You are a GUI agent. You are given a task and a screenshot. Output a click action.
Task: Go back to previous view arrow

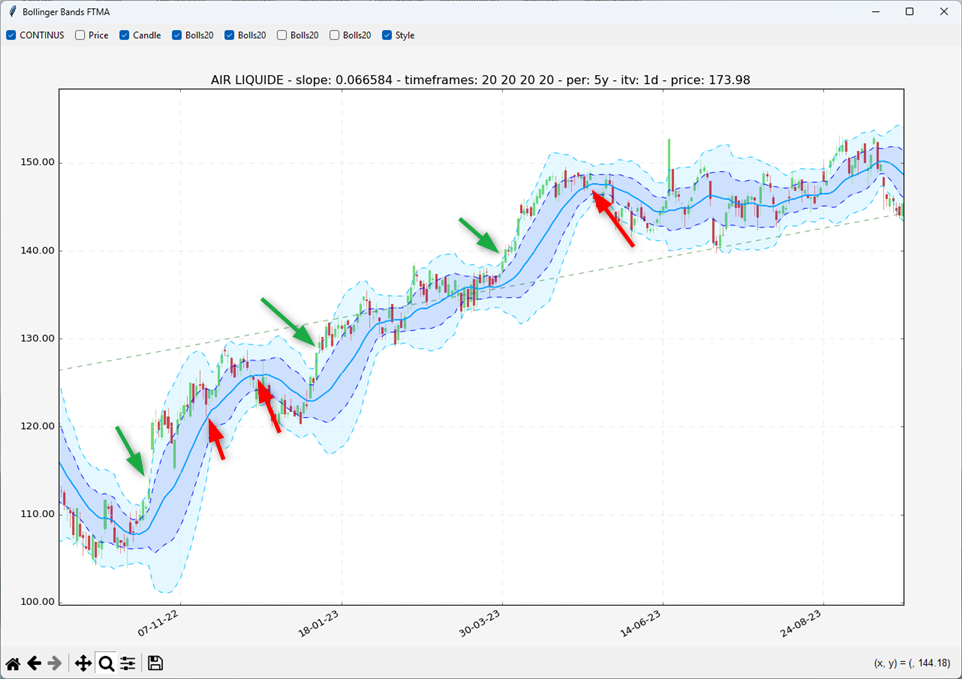(x=34, y=663)
